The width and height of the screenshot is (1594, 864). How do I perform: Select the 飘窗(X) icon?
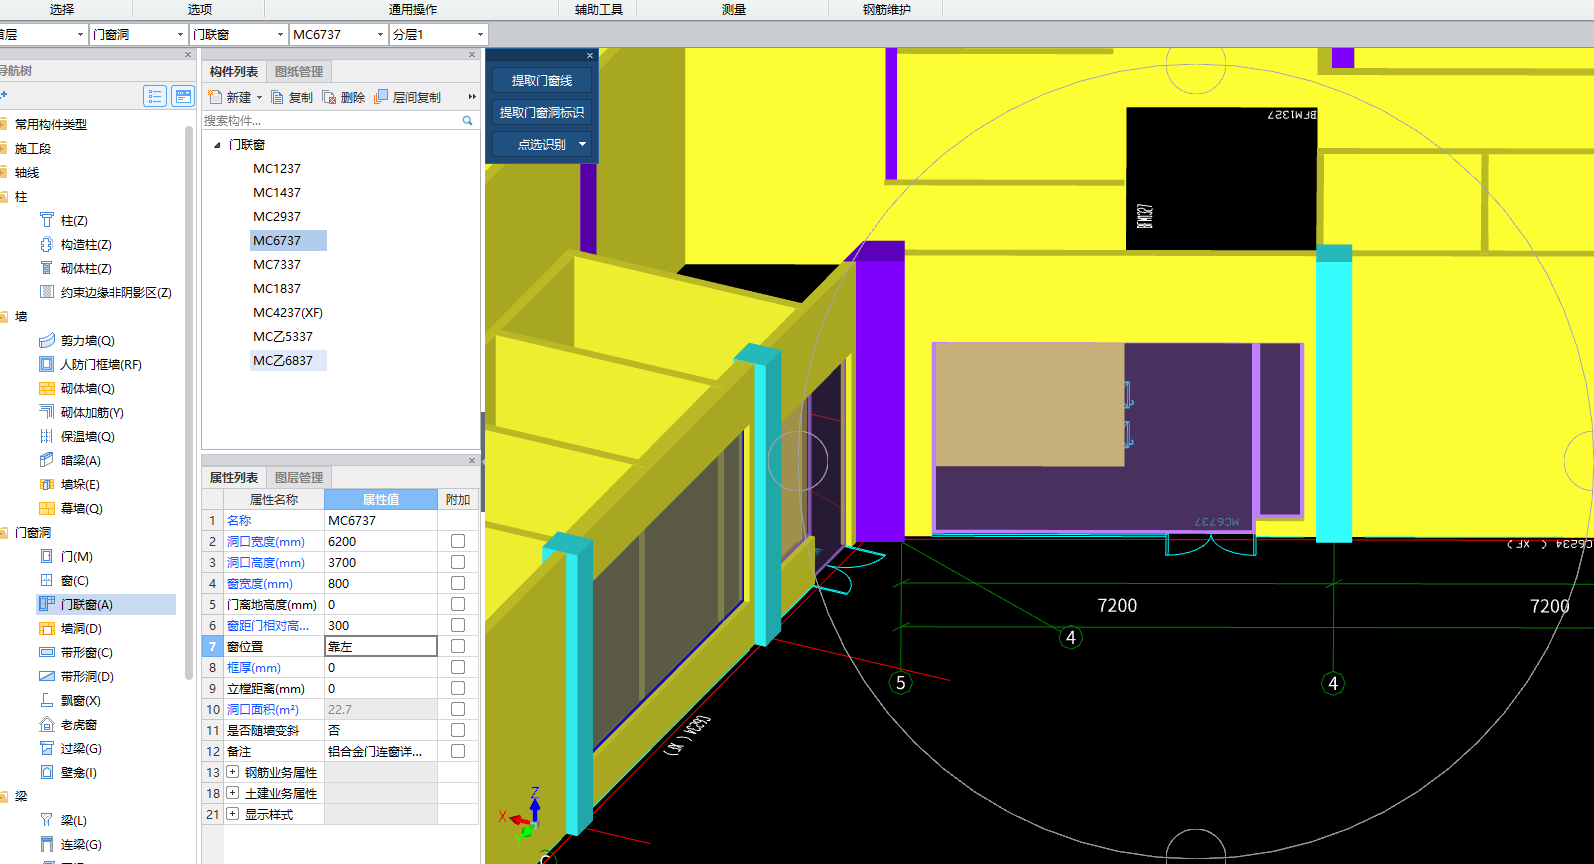tap(46, 700)
